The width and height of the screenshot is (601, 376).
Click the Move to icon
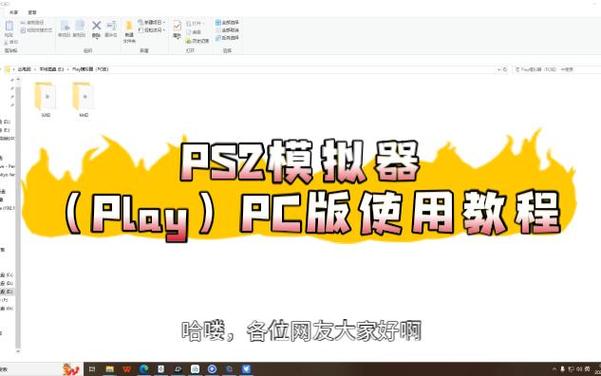click(x=64, y=26)
